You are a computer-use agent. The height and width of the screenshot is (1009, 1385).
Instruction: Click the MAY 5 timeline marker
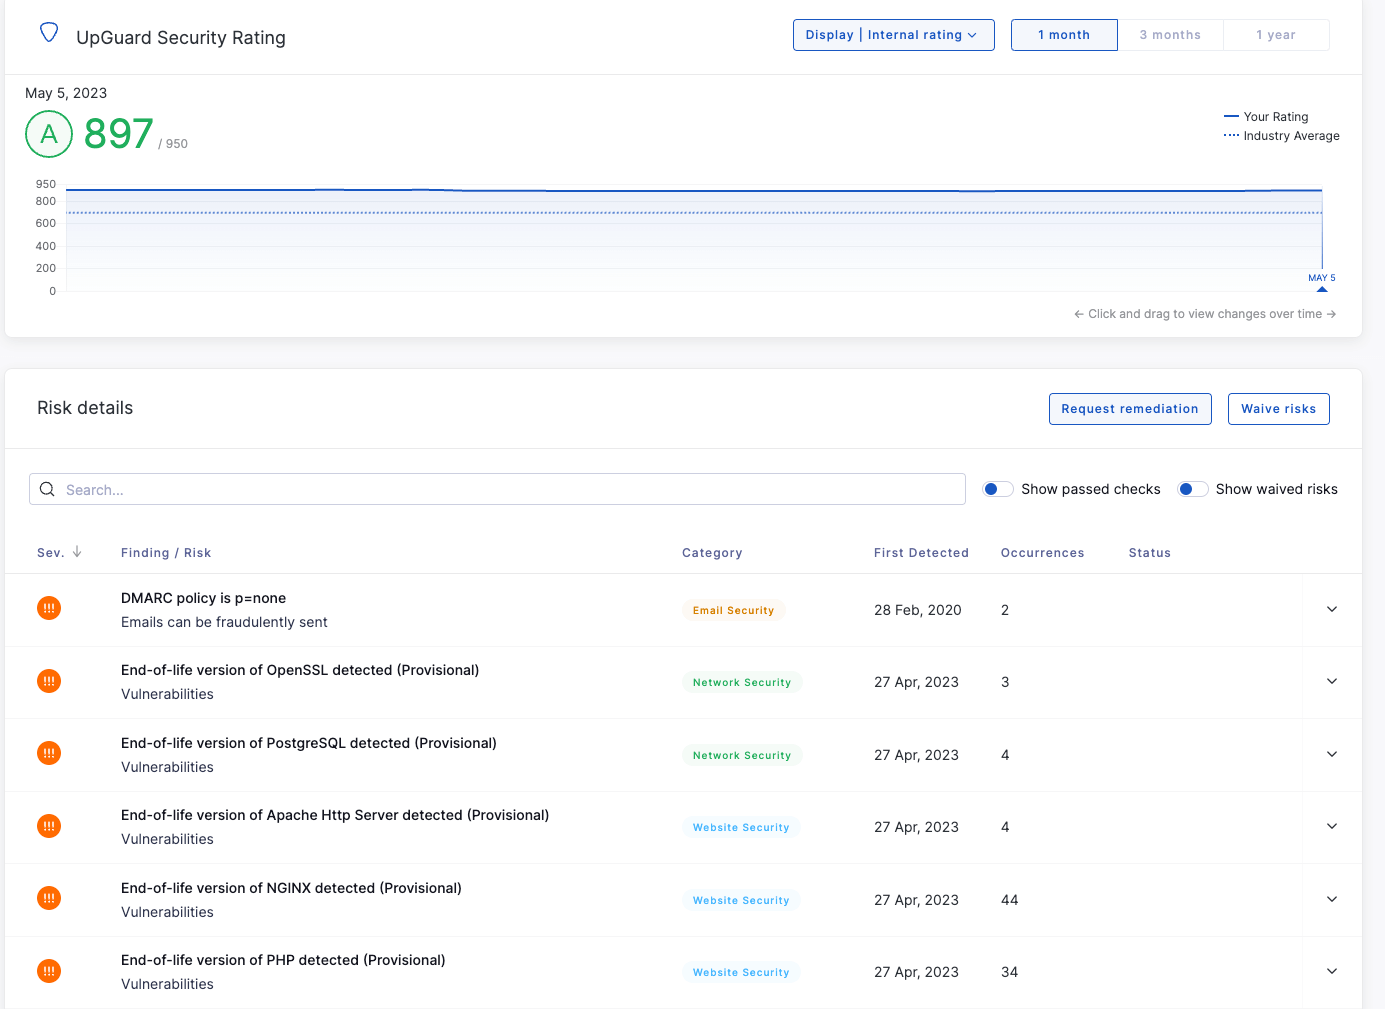coord(1322,283)
